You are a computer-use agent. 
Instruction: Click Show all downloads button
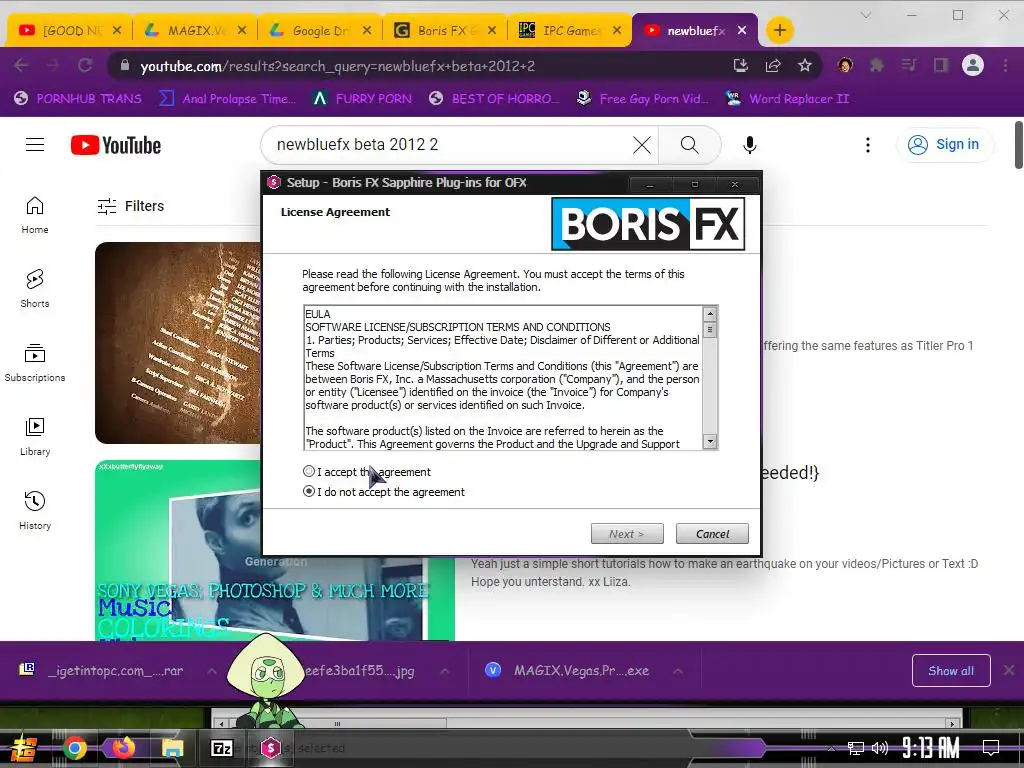click(951, 671)
